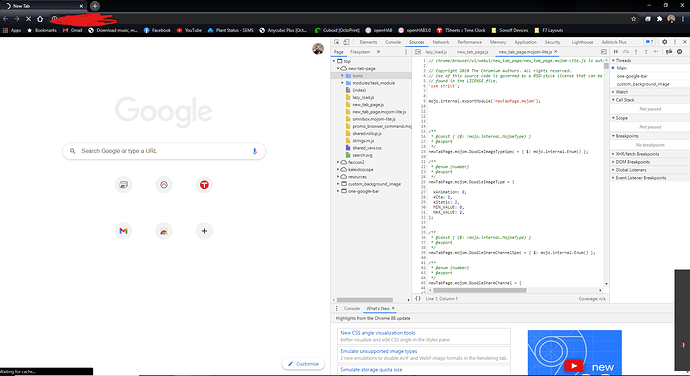Pause script execution in the debugger

(616, 52)
